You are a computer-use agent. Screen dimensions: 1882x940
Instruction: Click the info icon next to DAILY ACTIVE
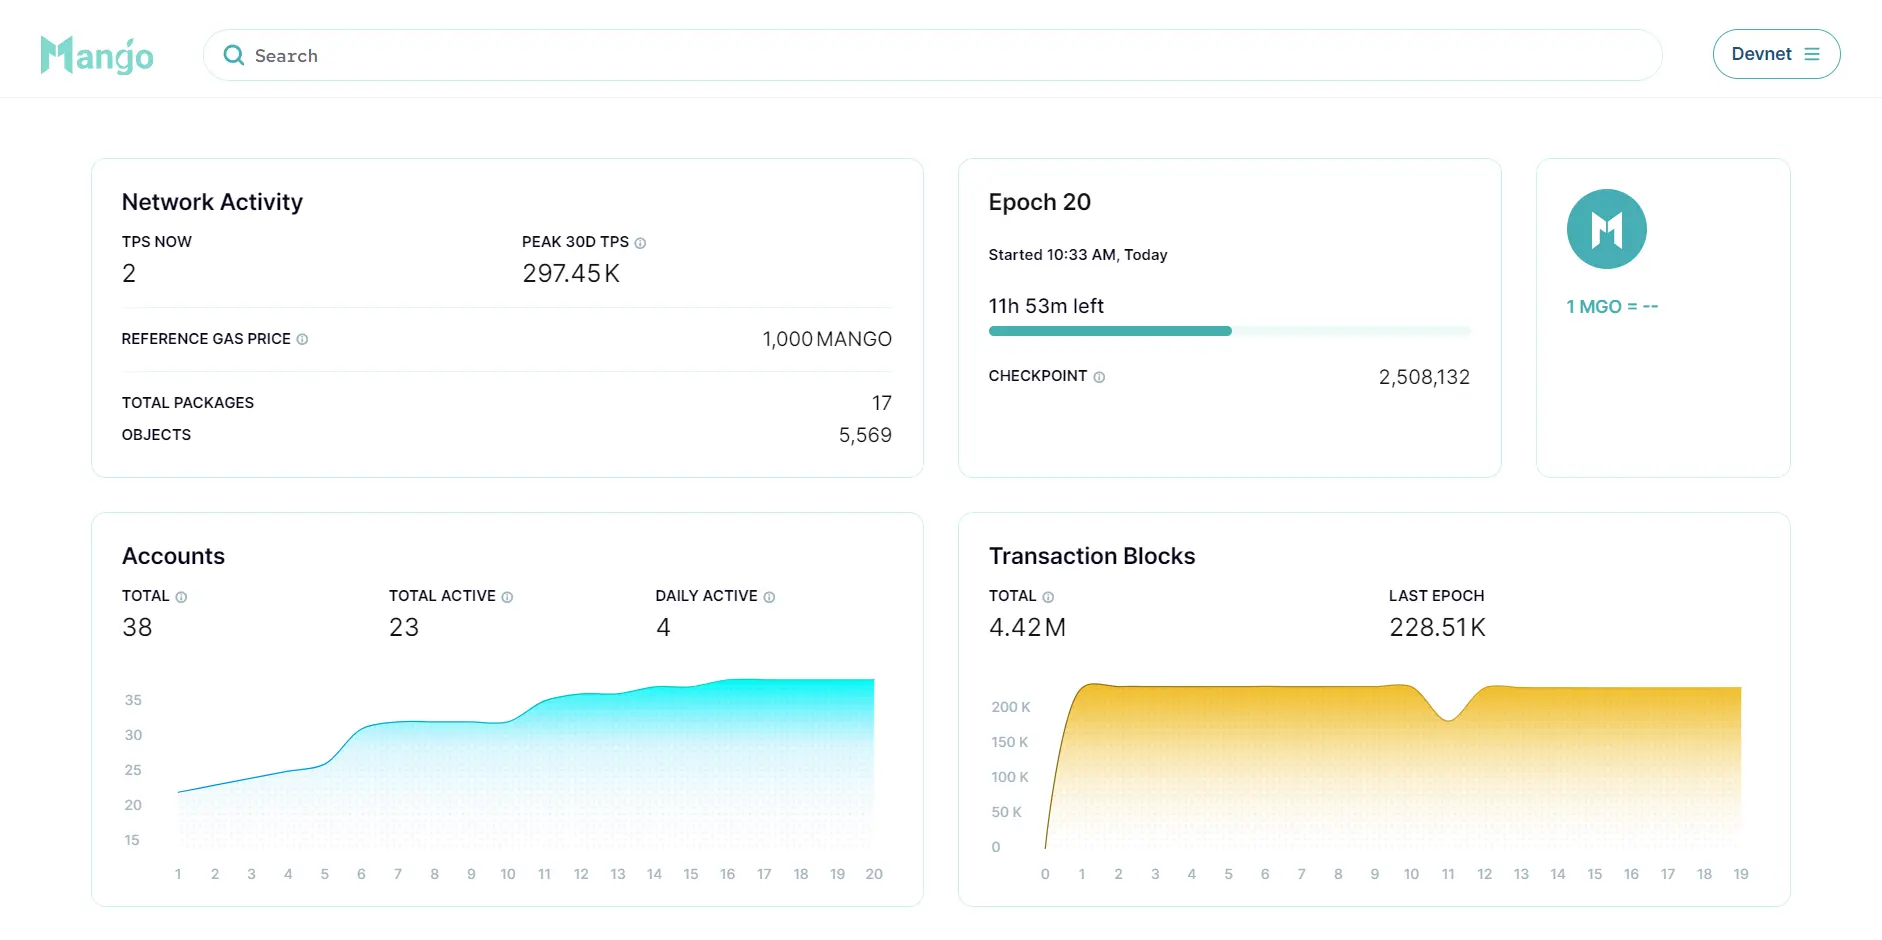769,596
